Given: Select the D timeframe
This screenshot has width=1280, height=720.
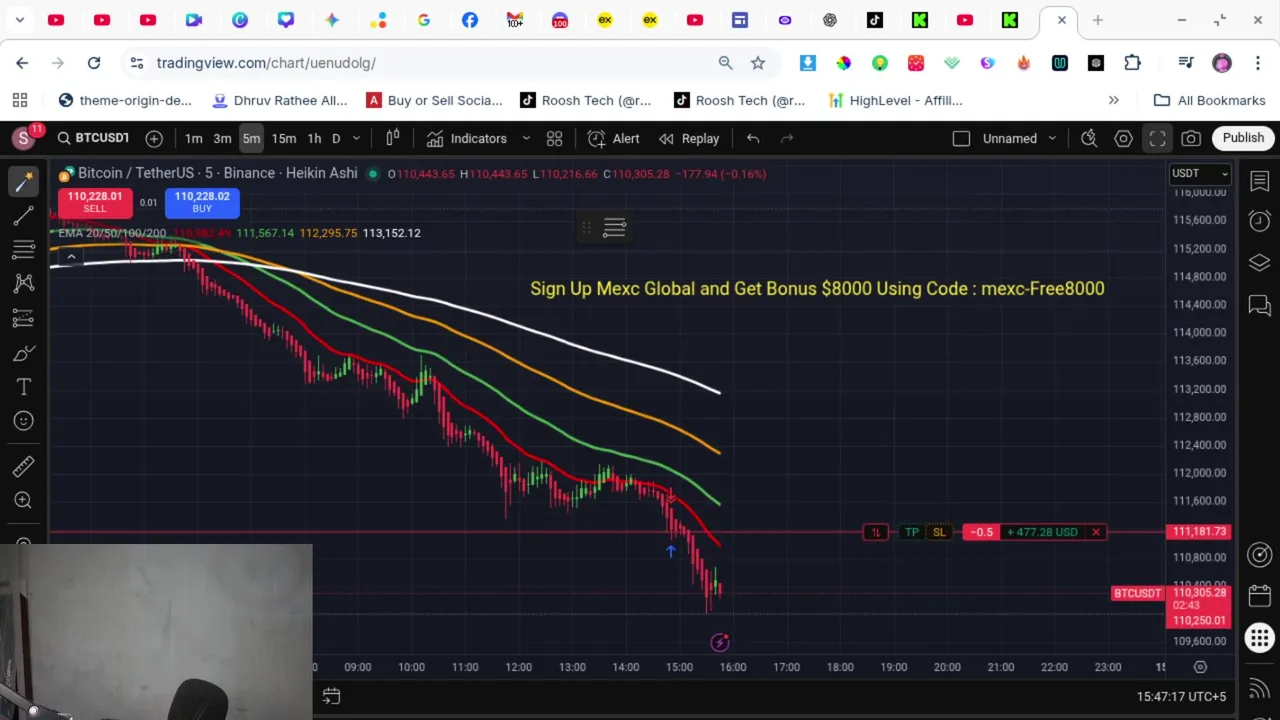Looking at the screenshot, I should [x=336, y=138].
